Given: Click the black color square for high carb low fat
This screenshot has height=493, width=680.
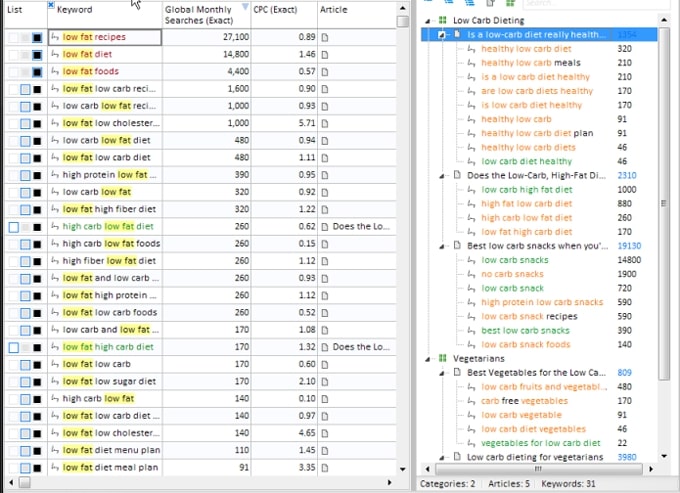Looking at the screenshot, I should tap(37, 399).
